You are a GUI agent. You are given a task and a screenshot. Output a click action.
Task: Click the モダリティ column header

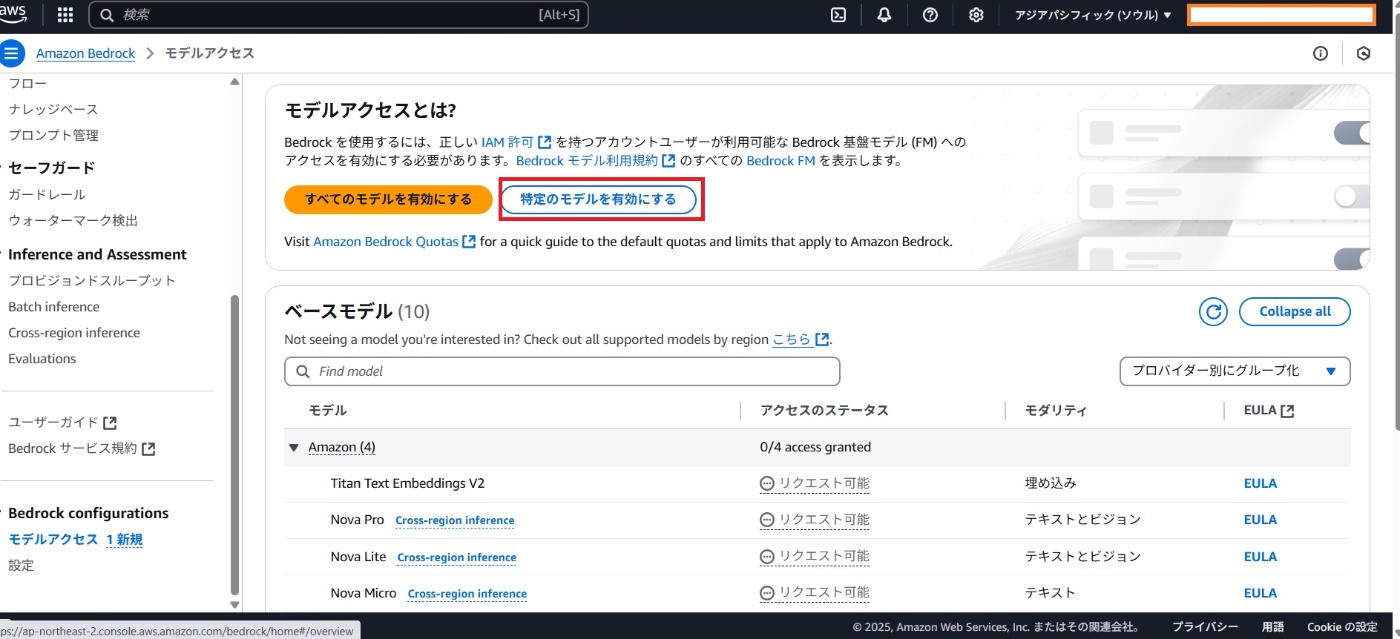click(1056, 410)
